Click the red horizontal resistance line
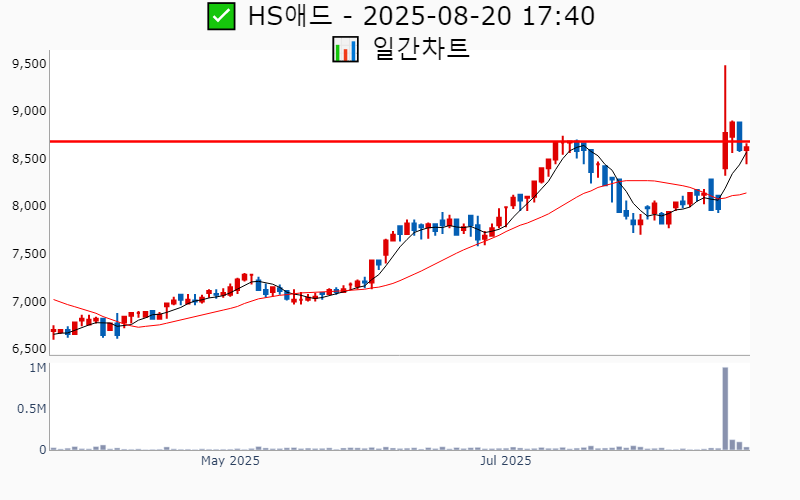Screen dimensions: 800x500 click(x=399, y=141)
